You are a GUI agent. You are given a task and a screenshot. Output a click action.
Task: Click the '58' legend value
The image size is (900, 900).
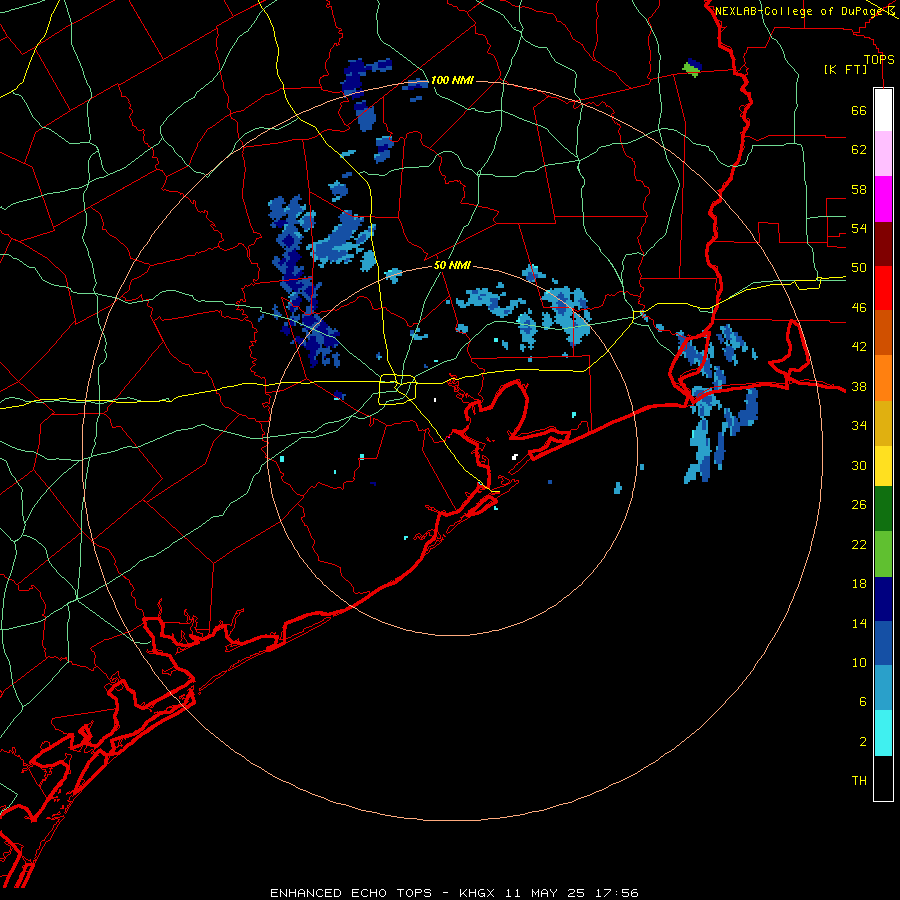[x=859, y=189]
